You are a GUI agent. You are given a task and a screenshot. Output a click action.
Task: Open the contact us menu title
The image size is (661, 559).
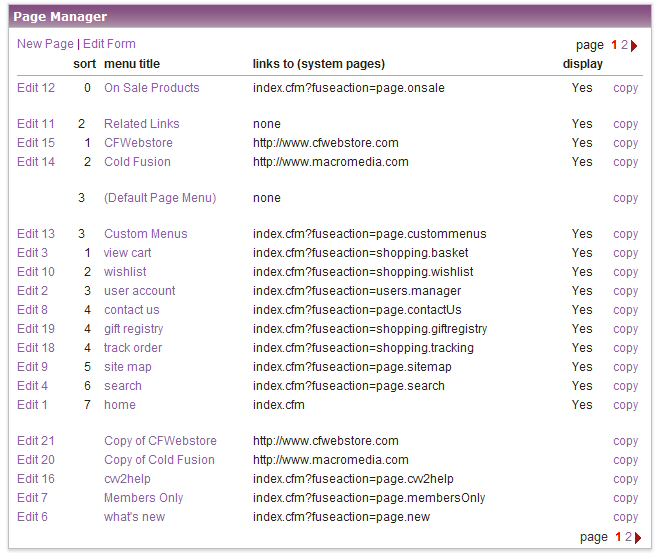pyautogui.click(x=132, y=310)
